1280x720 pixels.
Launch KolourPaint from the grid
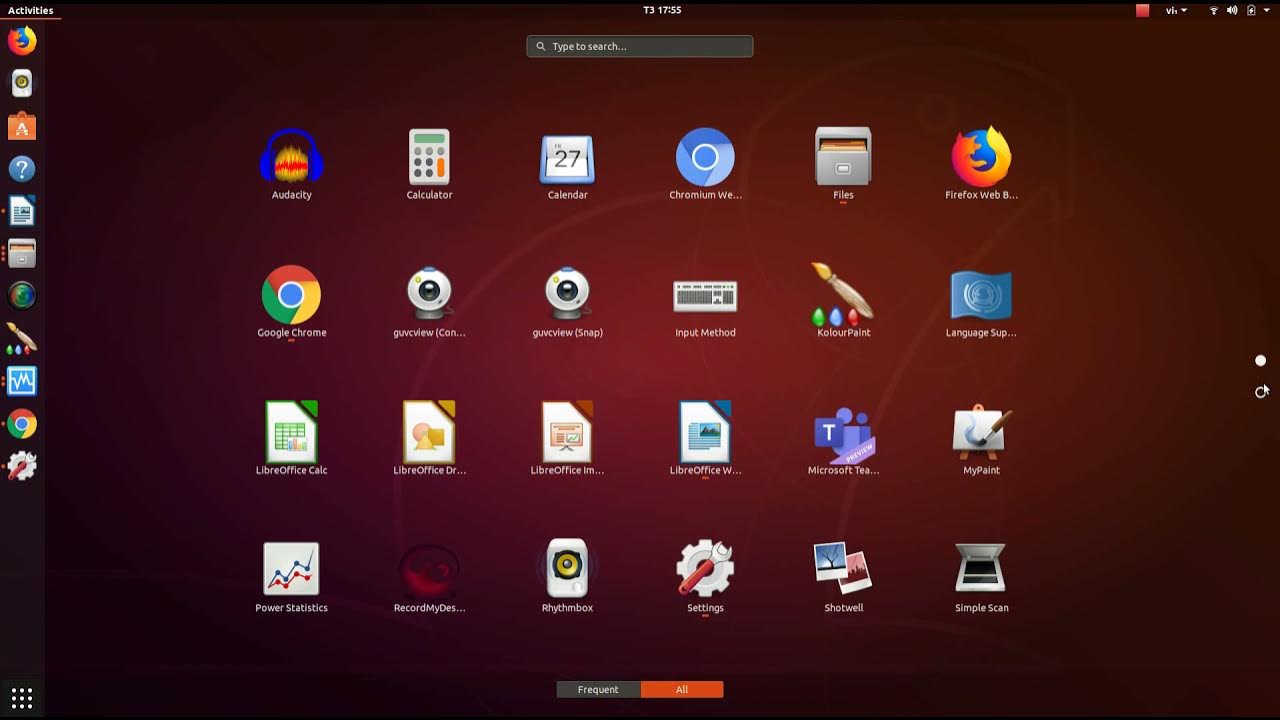tap(843, 301)
